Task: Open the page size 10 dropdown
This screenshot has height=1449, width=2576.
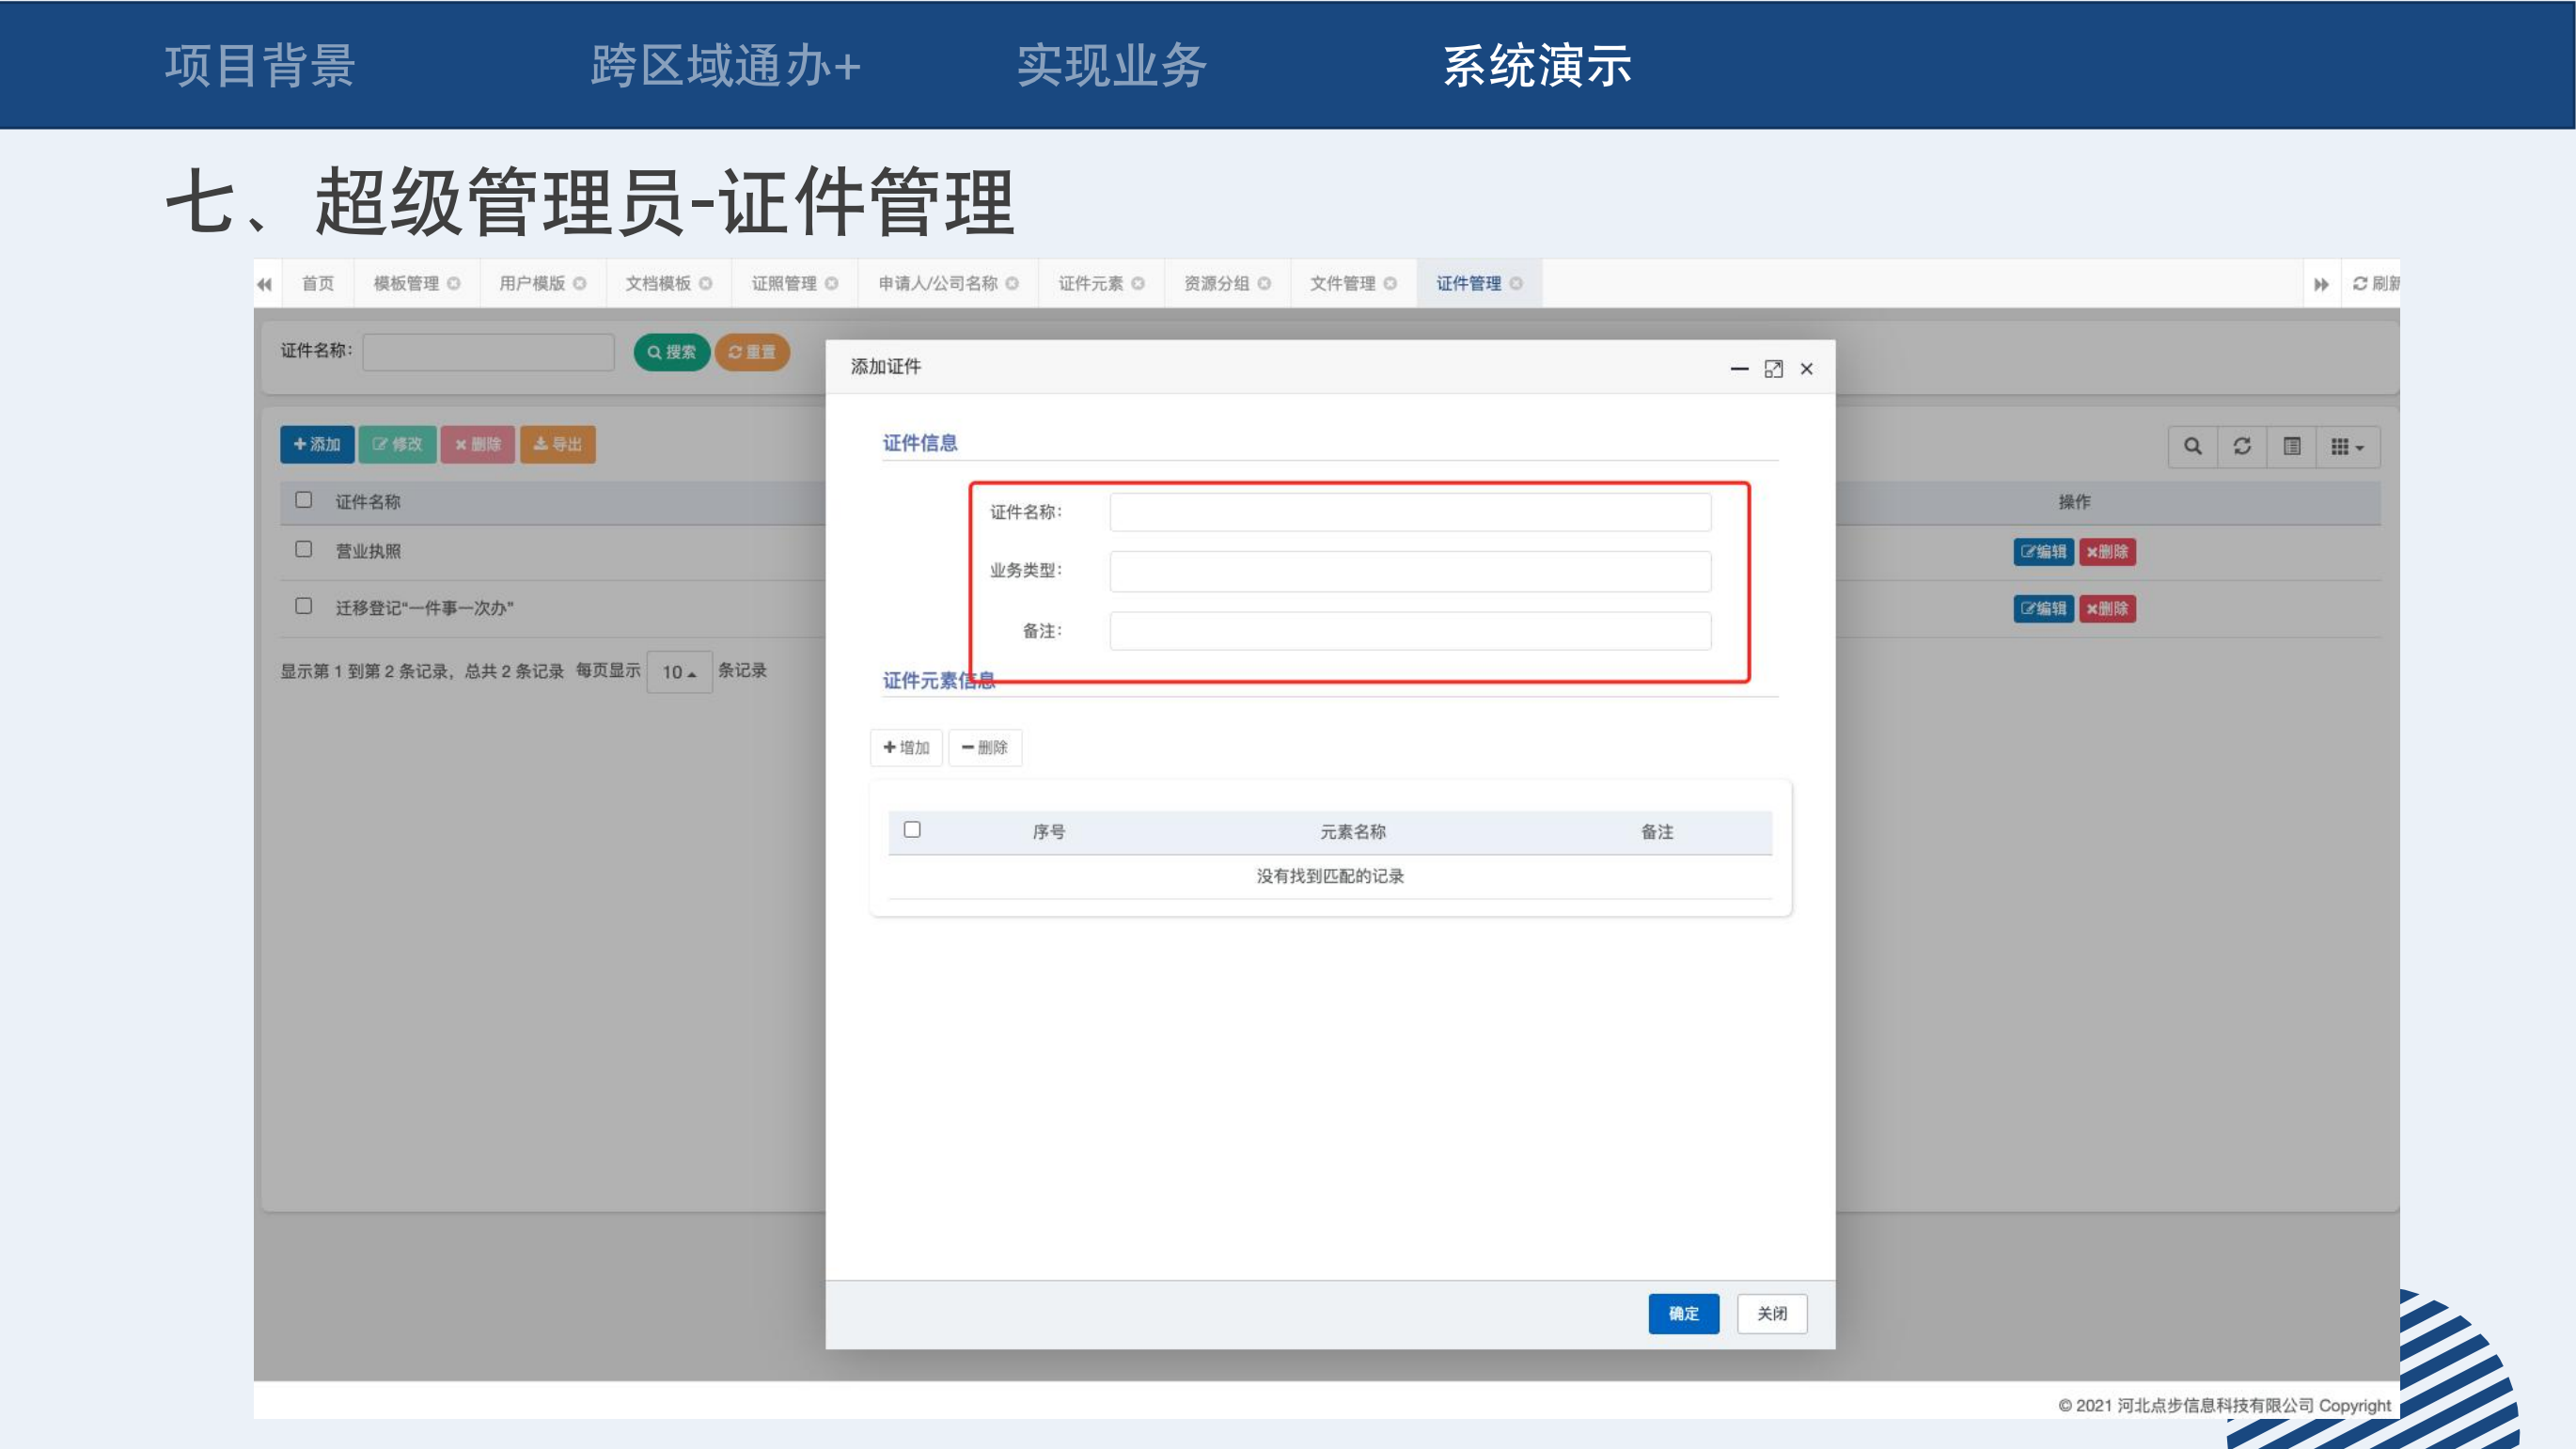Action: [679, 672]
